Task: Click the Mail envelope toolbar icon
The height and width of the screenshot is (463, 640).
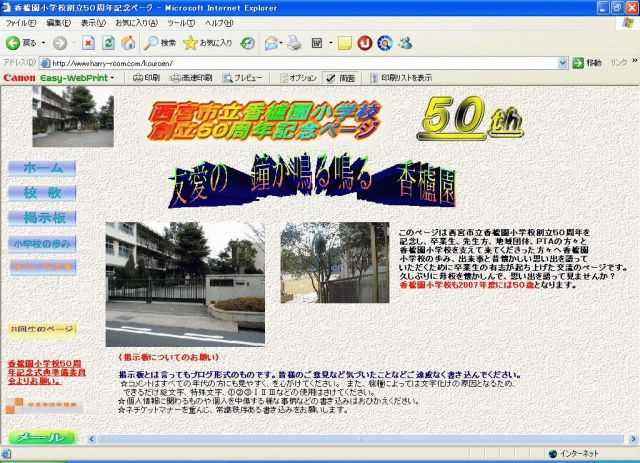Action: (x=272, y=43)
